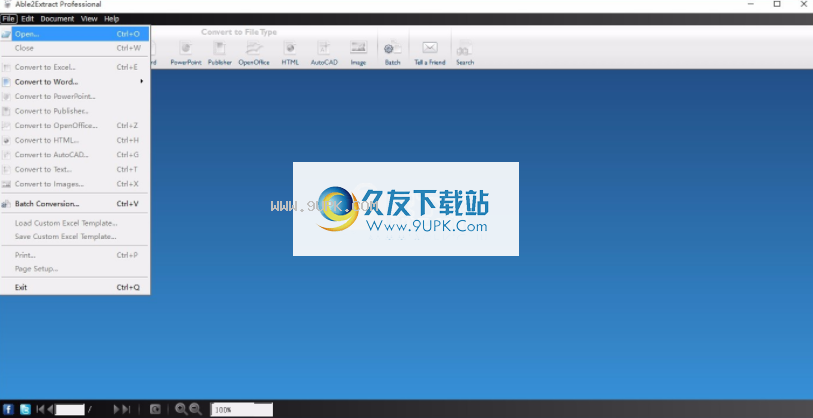Choose Close in the File menu
The height and width of the screenshot is (418, 813).
pos(75,48)
